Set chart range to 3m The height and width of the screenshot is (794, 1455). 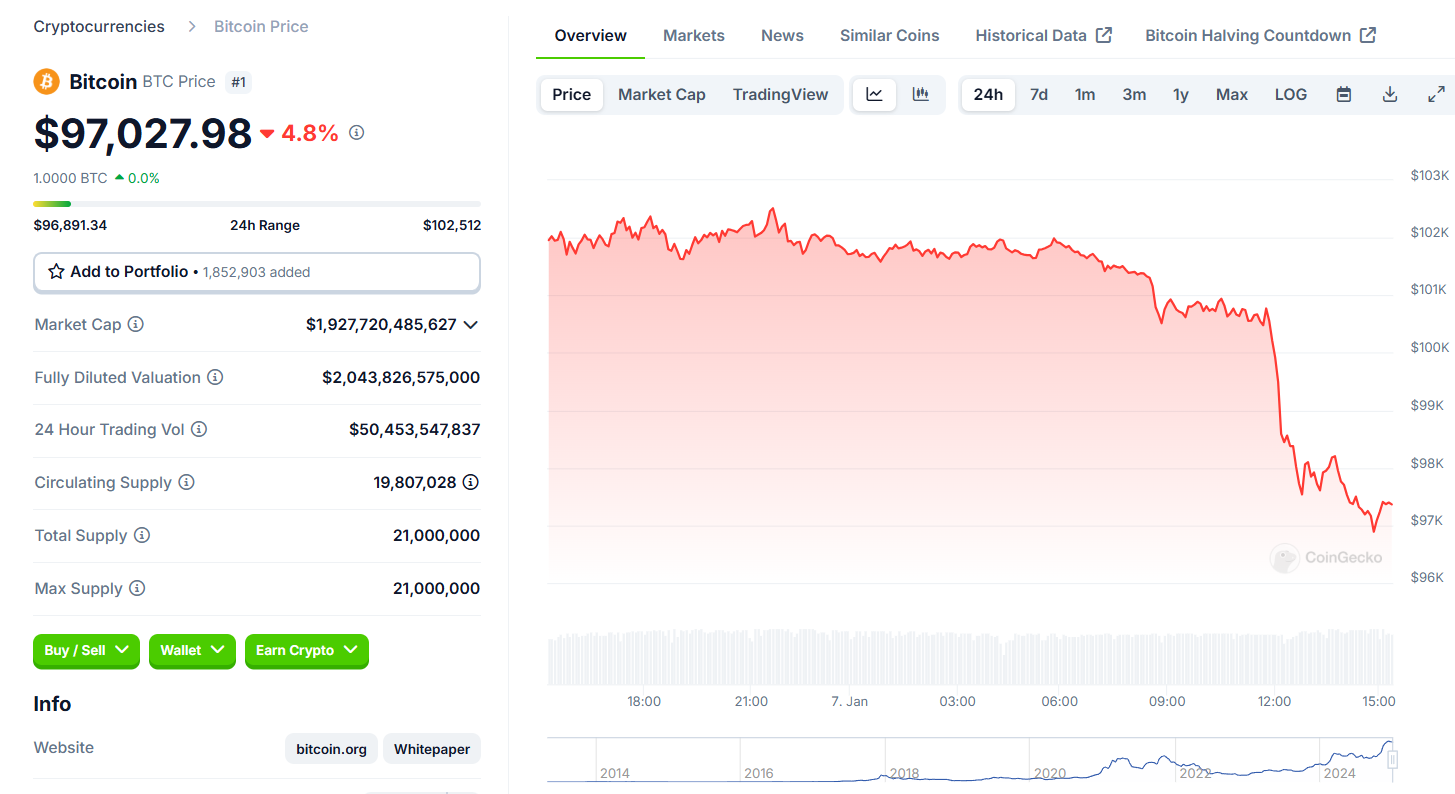tap(1134, 95)
